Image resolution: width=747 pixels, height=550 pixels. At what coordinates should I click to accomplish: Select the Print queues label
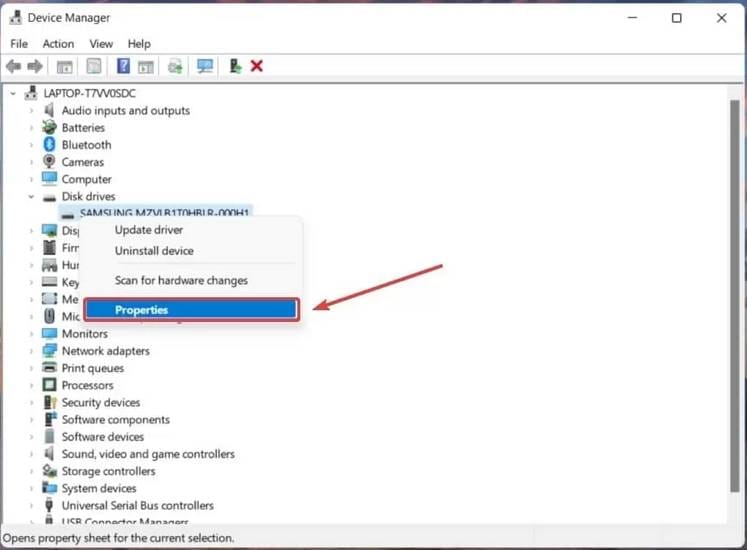point(92,368)
